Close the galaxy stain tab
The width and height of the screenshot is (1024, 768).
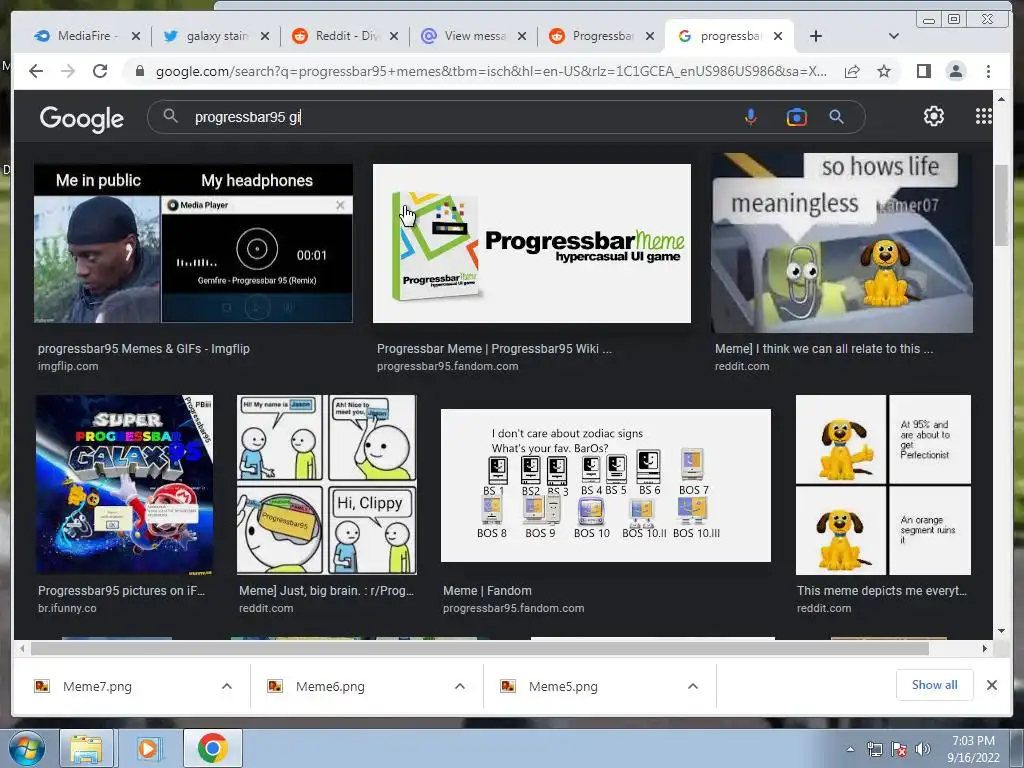point(264,36)
